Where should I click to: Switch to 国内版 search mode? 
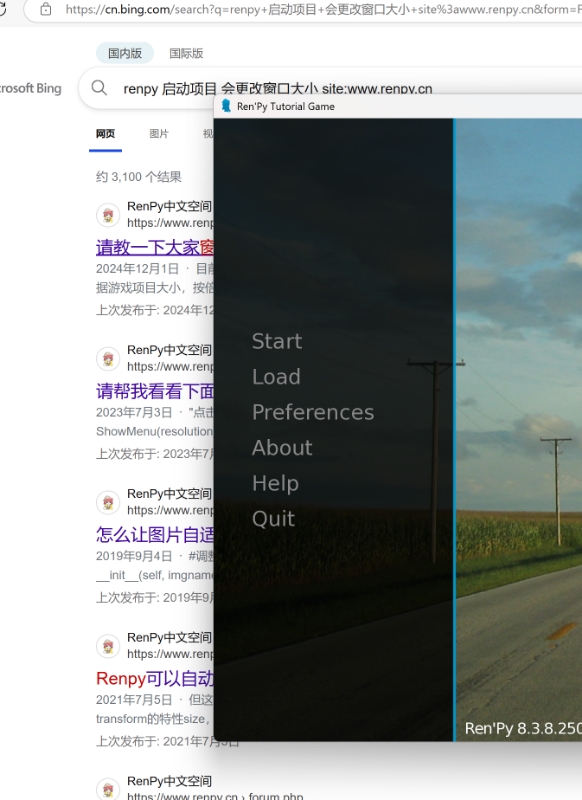(x=125, y=53)
